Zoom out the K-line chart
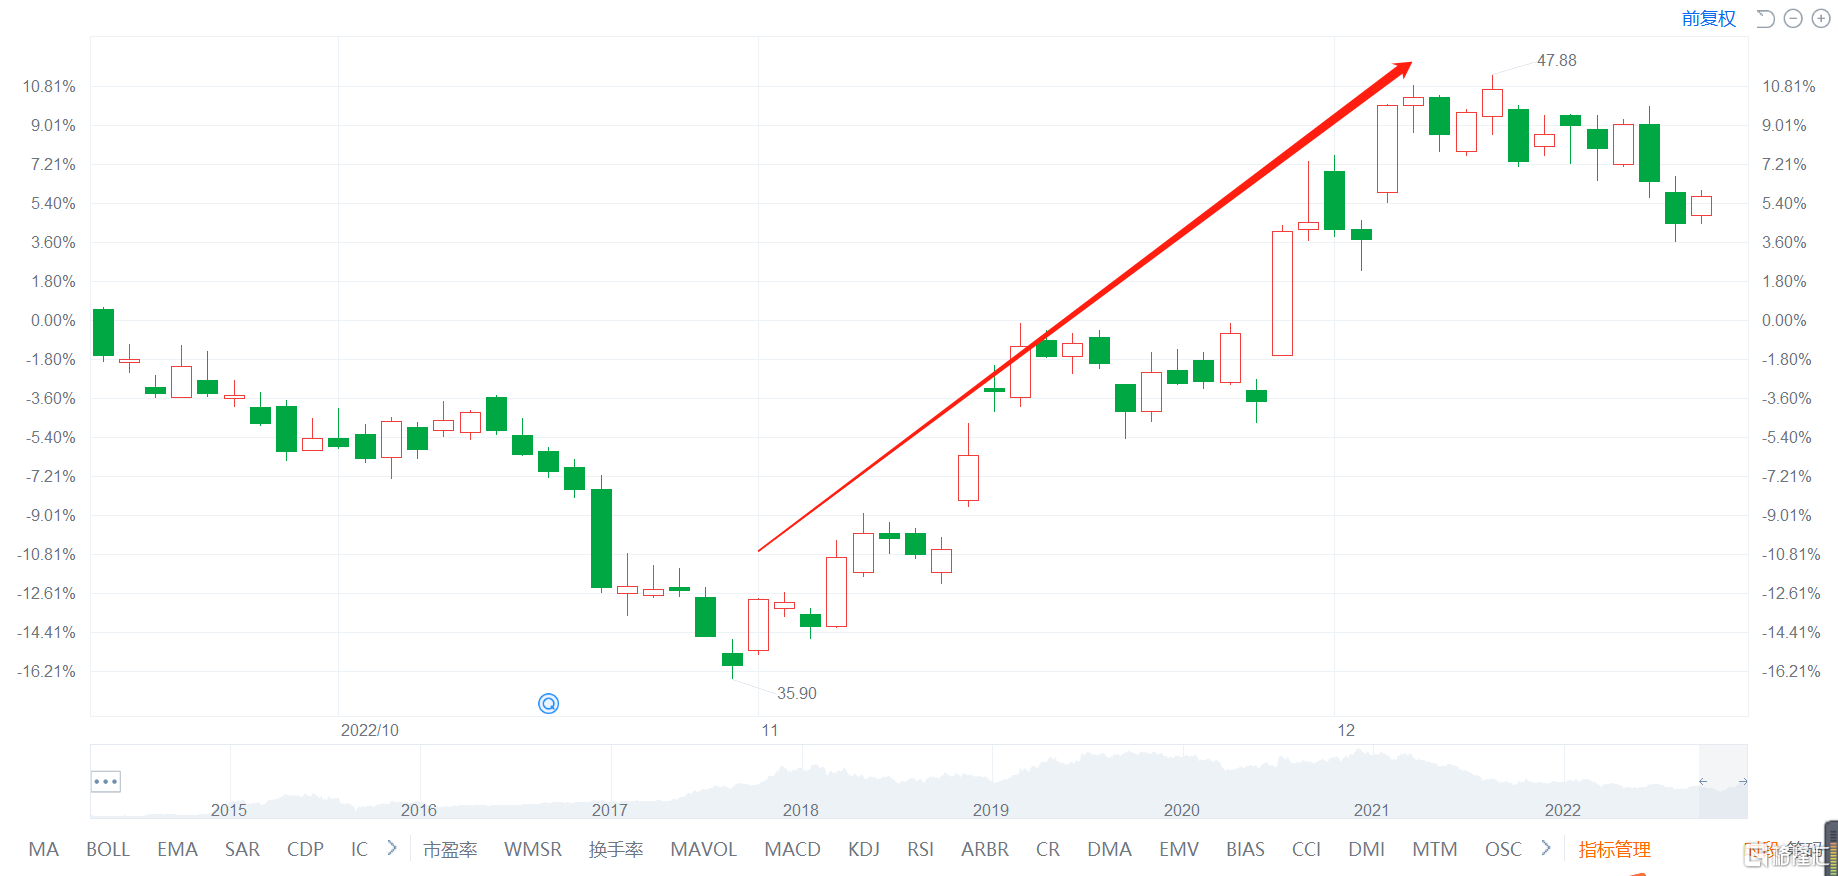This screenshot has width=1838, height=876. pos(1793,19)
